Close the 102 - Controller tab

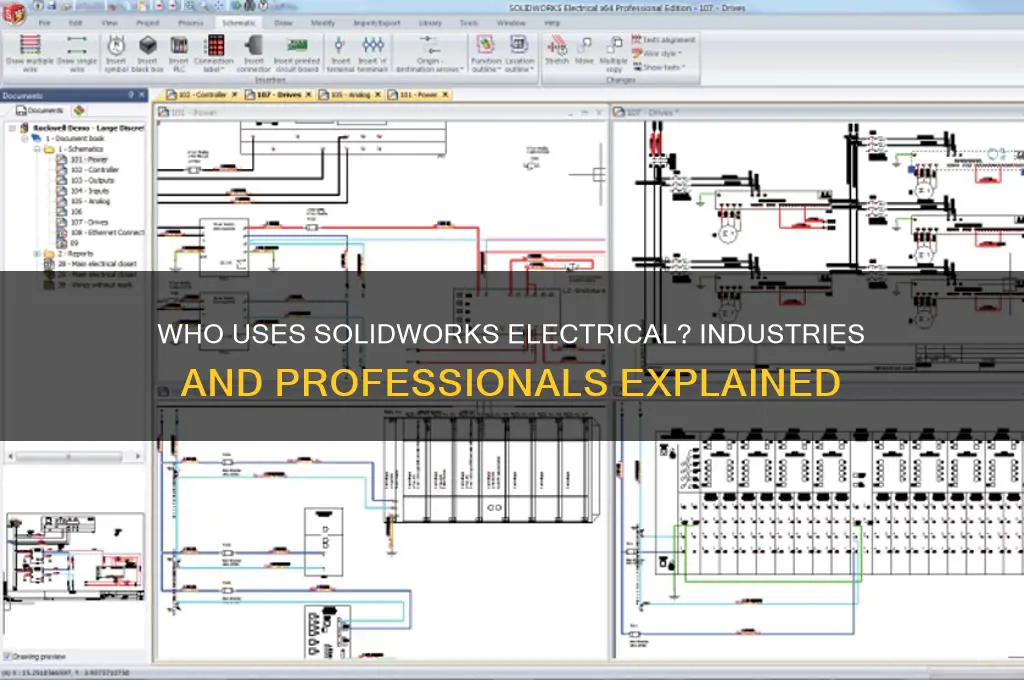pyautogui.click(x=234, y=95)
